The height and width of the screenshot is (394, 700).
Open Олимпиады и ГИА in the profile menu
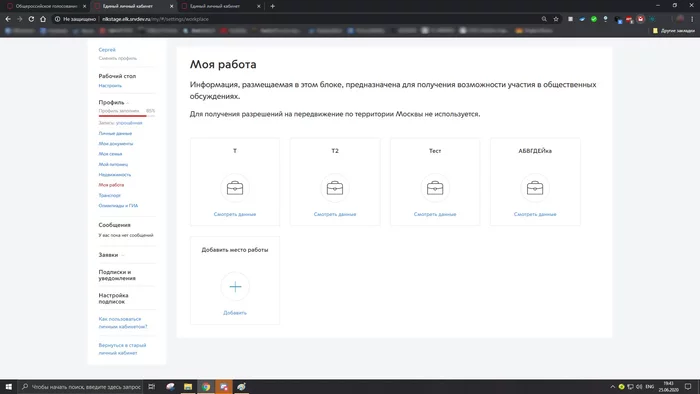[118, 206]
